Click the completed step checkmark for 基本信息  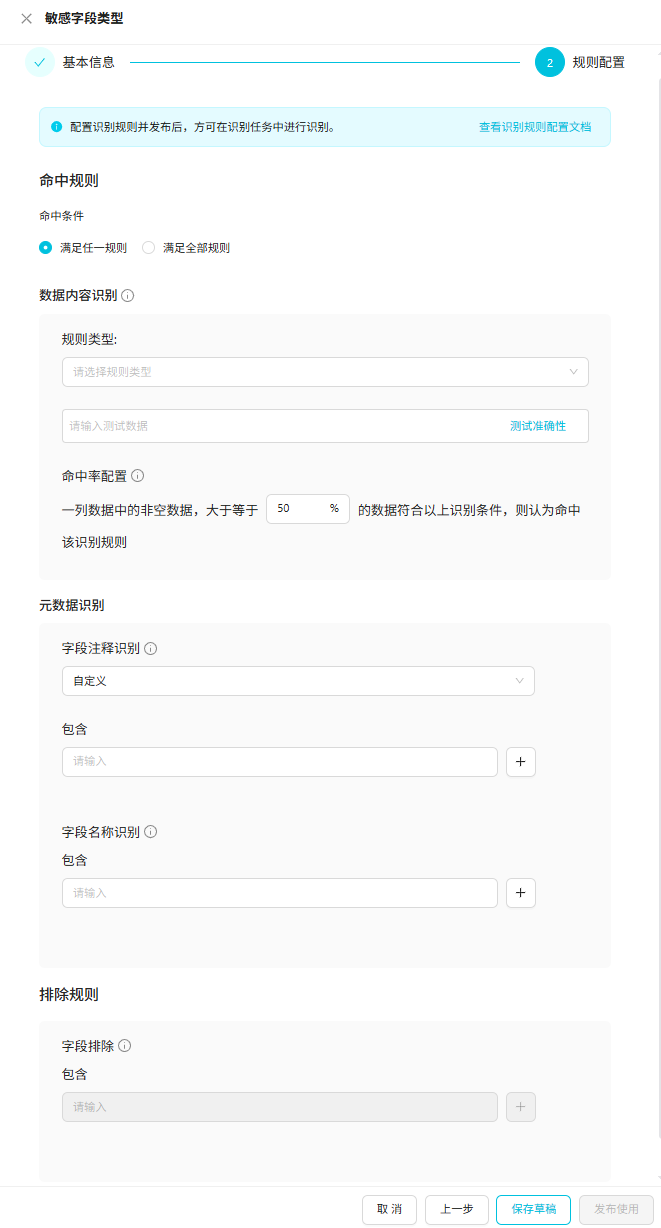[x=39, y=62]
